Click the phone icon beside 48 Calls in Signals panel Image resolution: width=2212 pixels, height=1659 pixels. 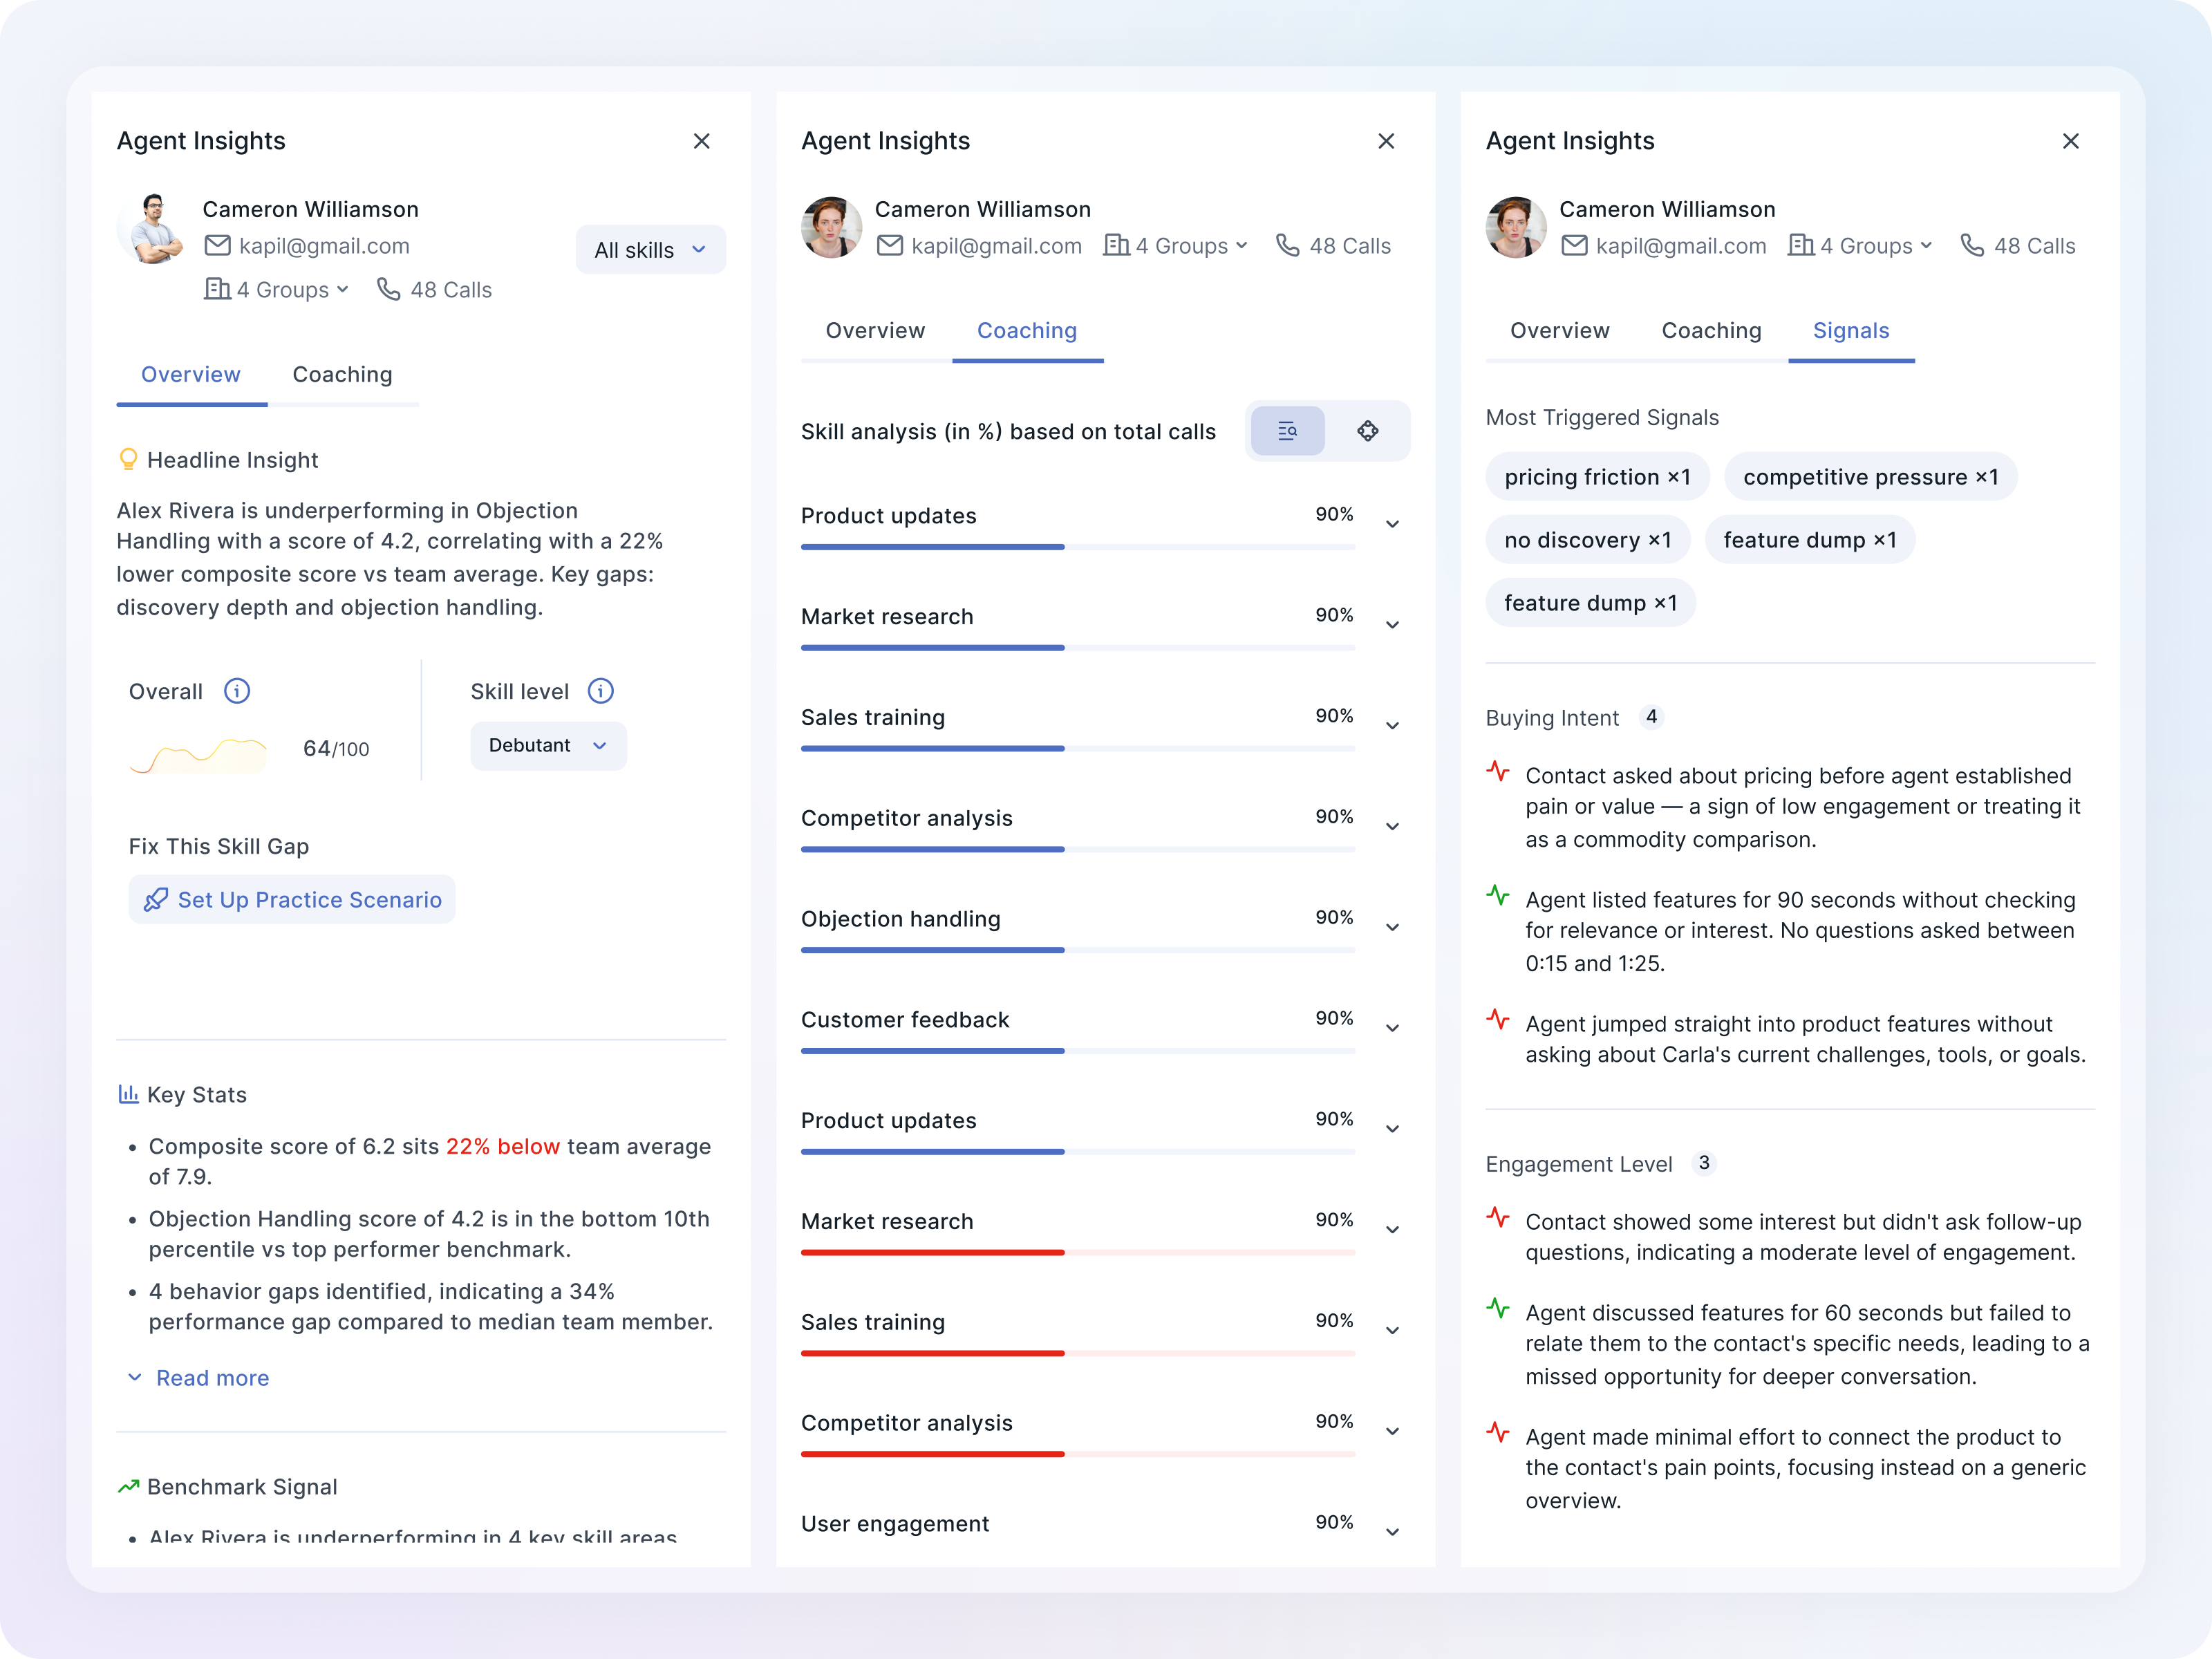(1971, 245)
